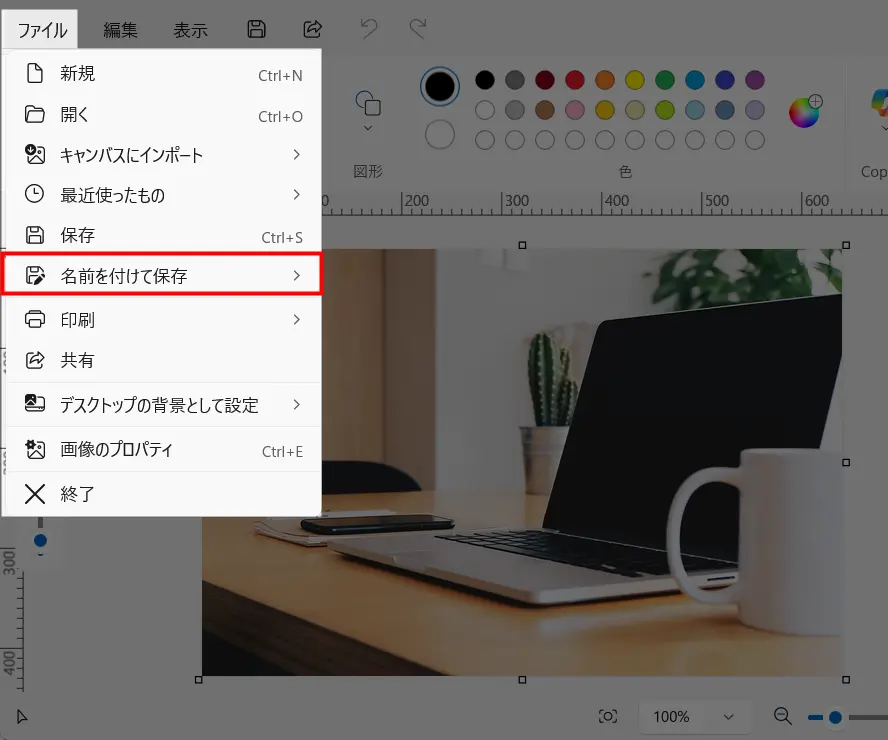Open the shapes tool icon

point(368,103)
